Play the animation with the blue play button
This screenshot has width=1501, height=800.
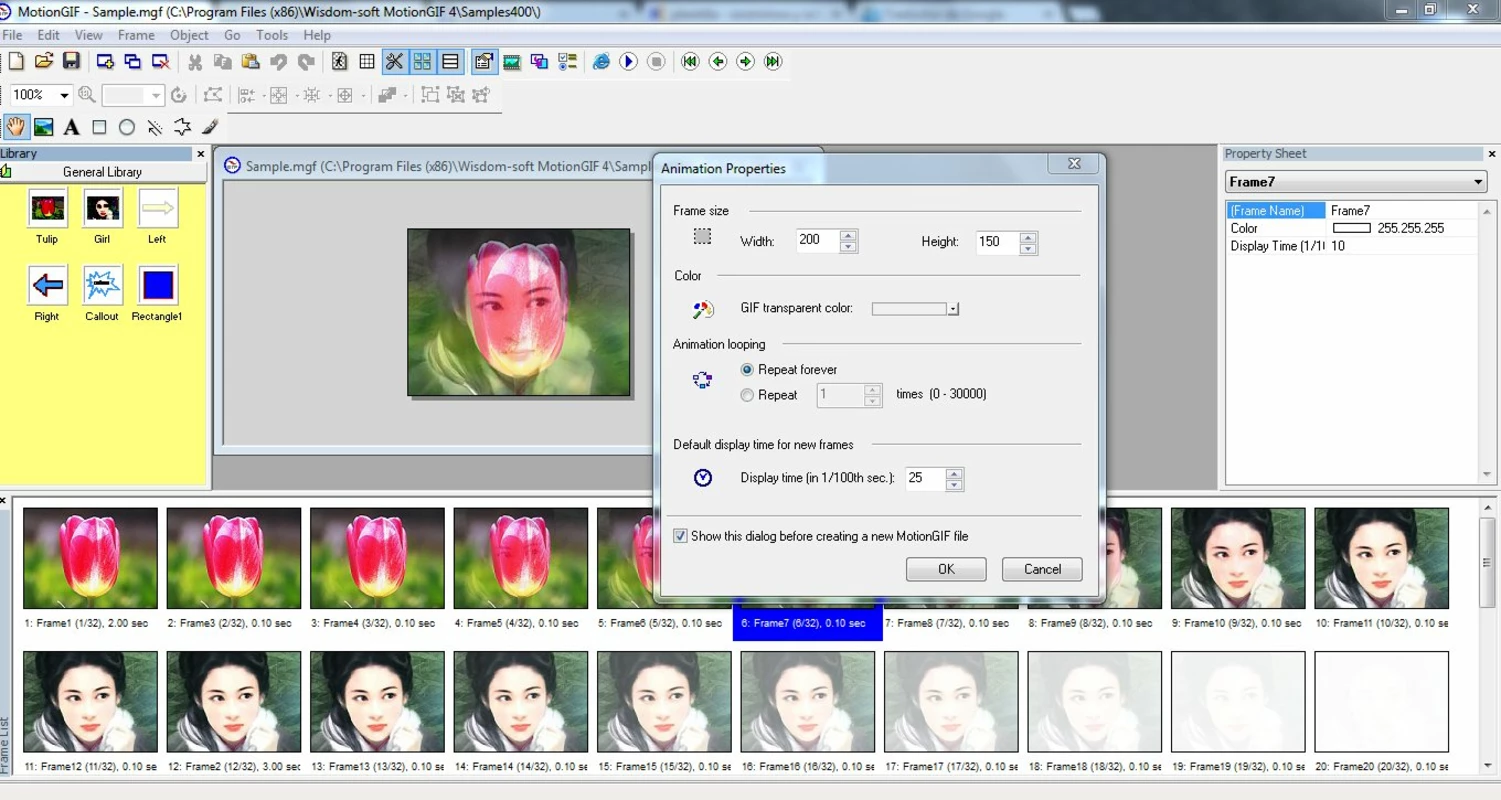[628, 62]
